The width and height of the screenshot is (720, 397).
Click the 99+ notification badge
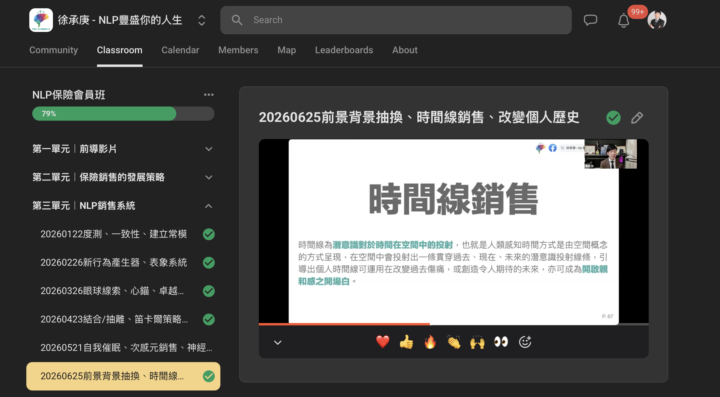637,12
